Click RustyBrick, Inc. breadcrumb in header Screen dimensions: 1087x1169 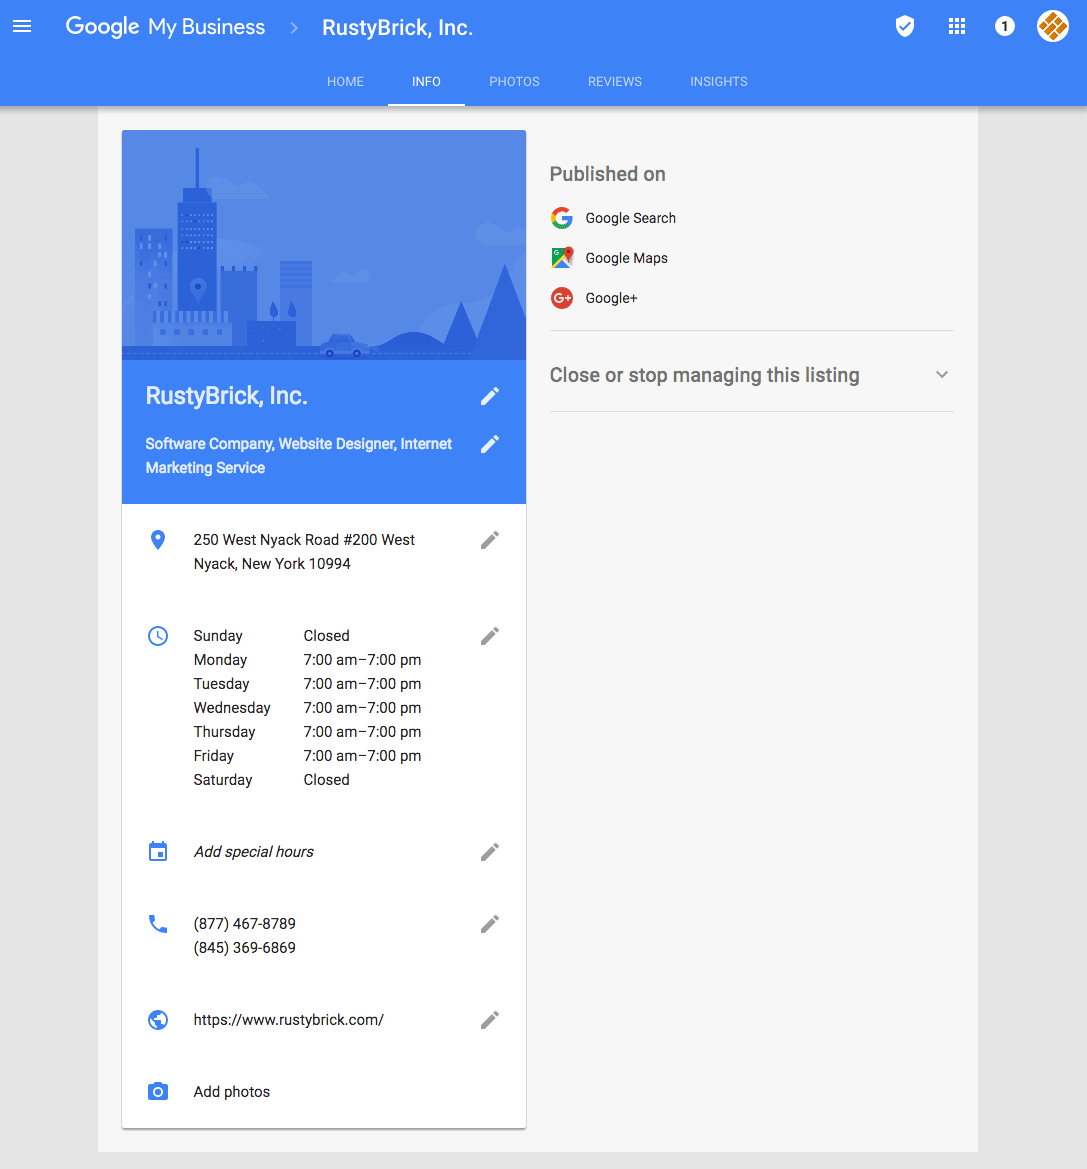pos(397,28)
